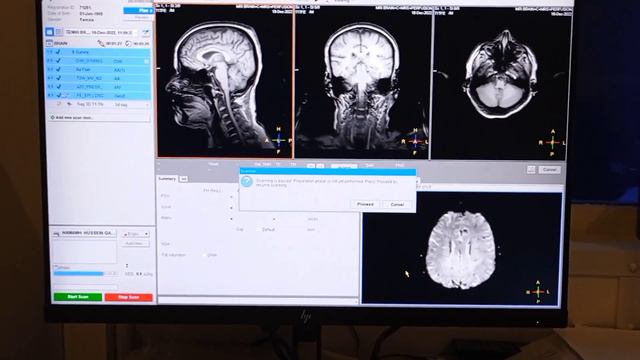Click the red Stop Scan button
The image size is (640, 360).
click(129, 297)
